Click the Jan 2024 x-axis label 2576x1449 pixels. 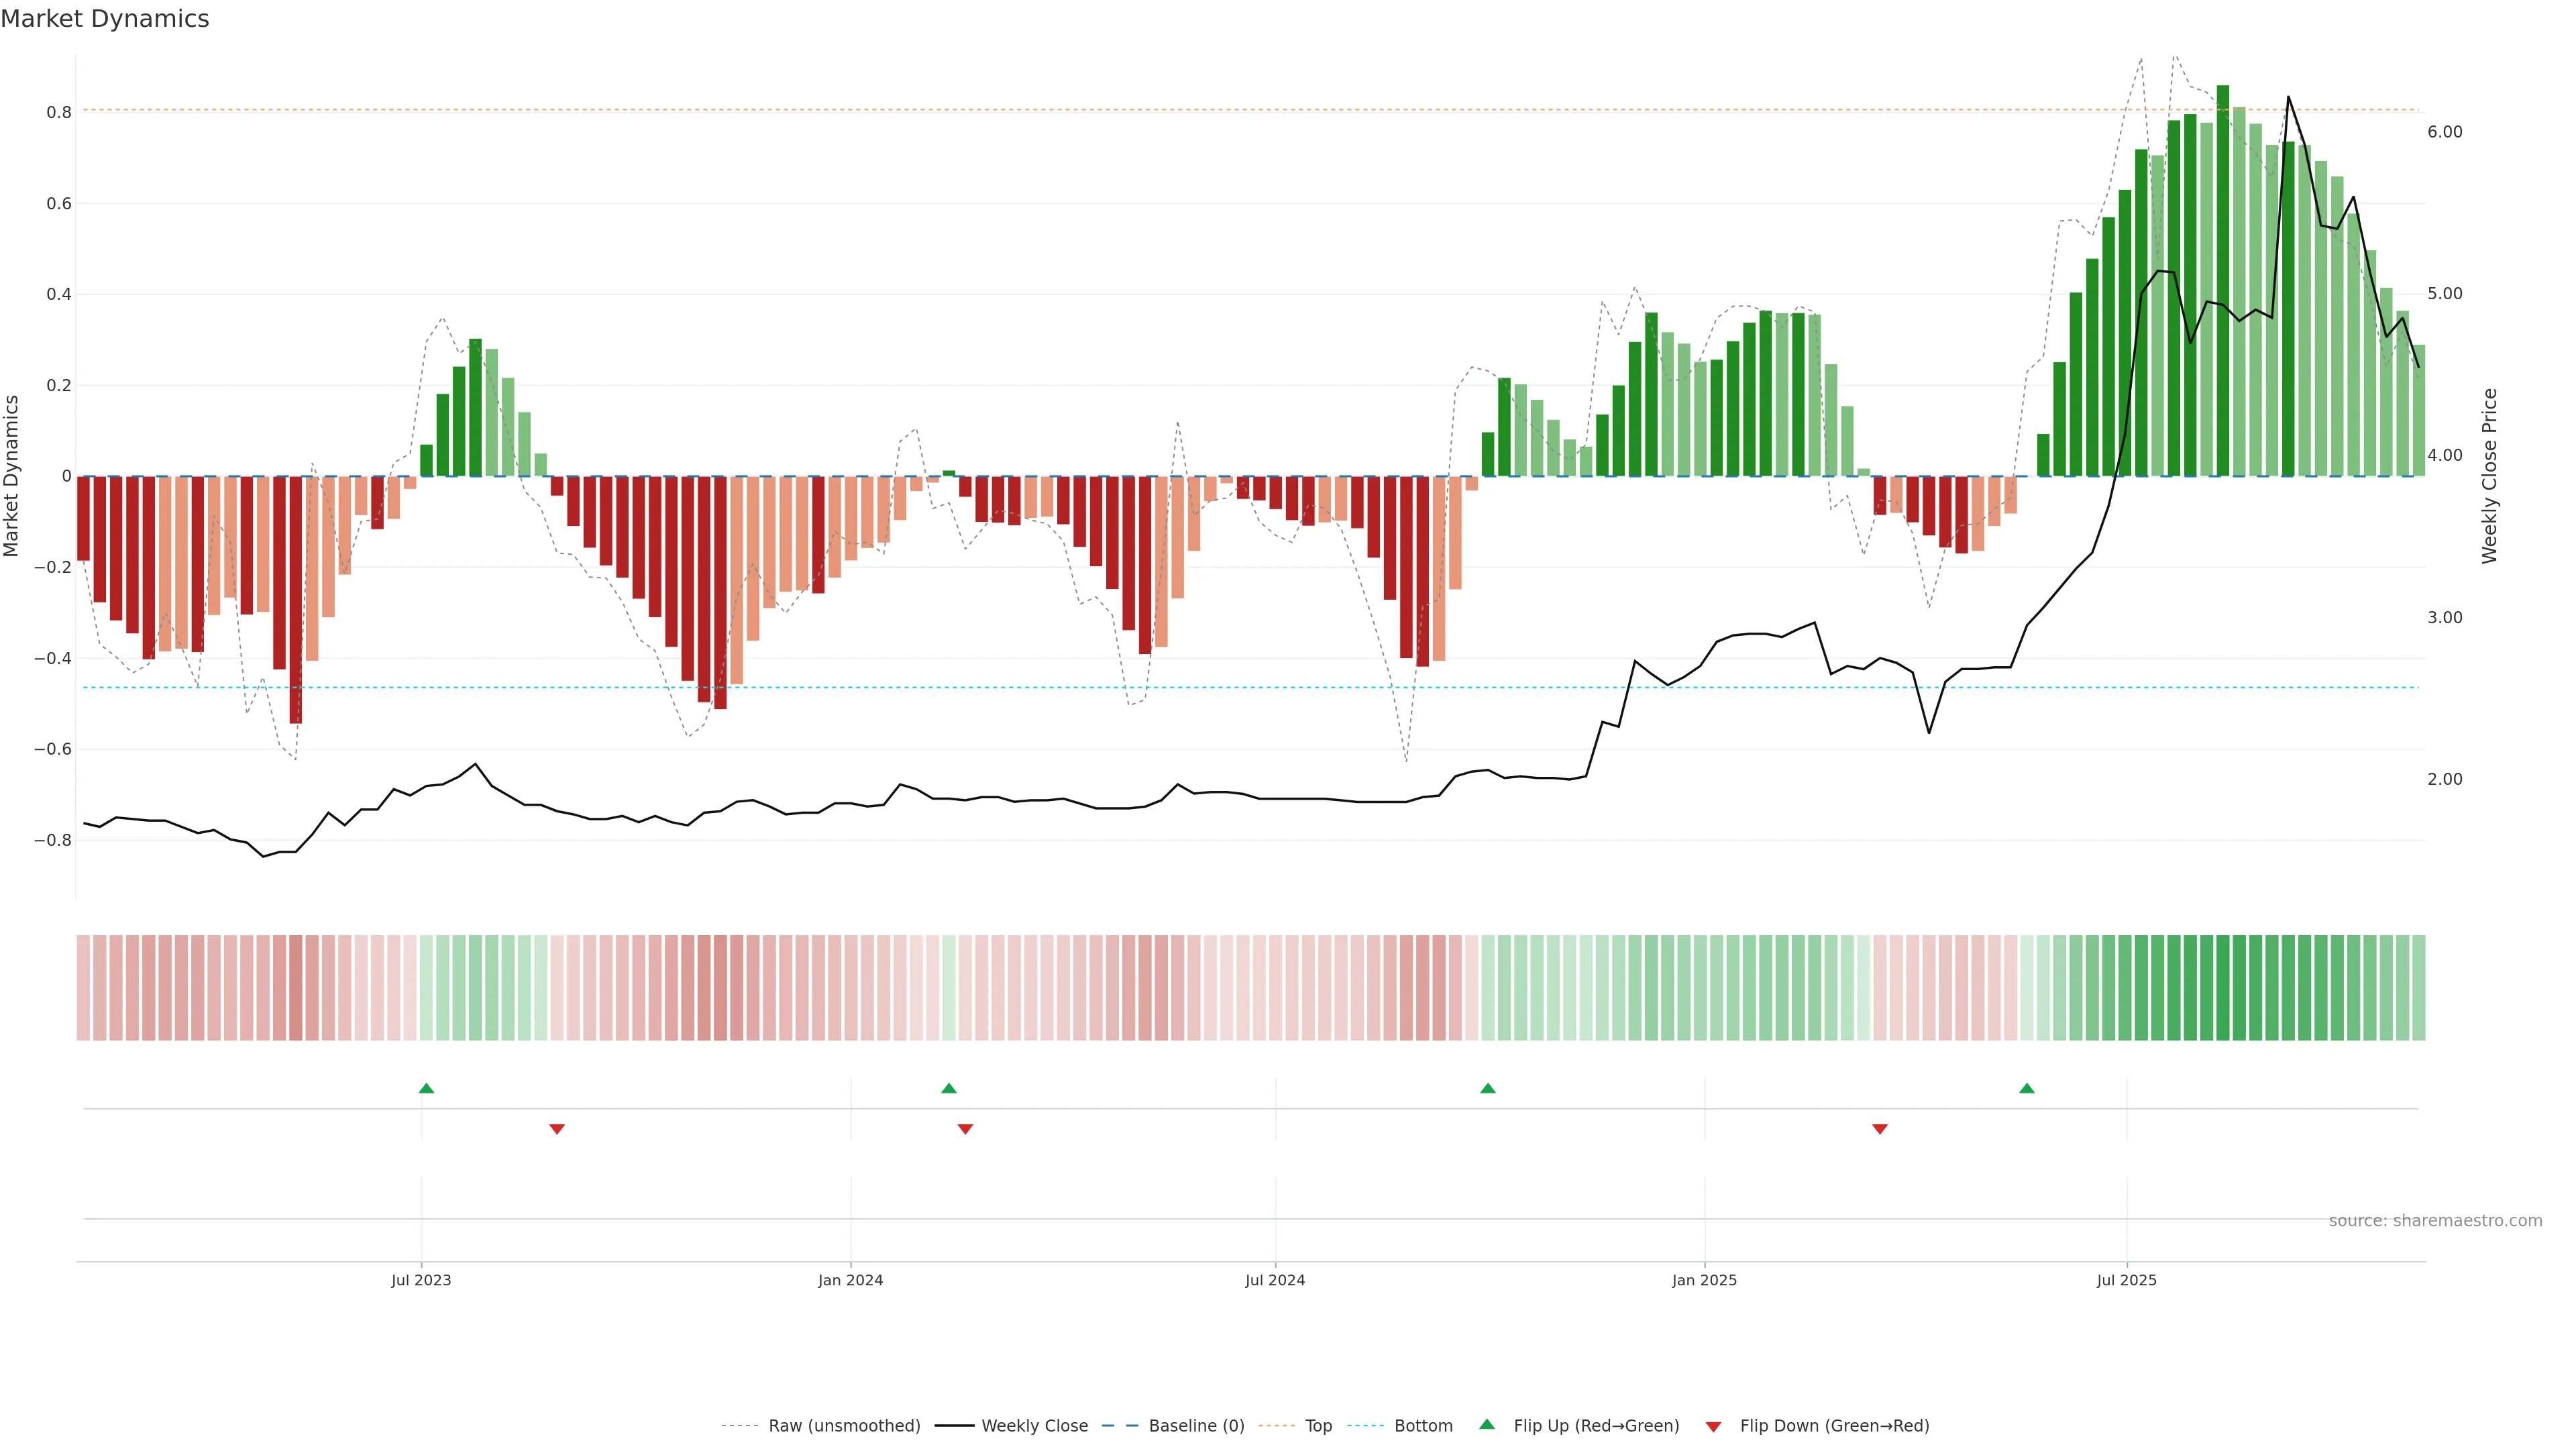(x=850, y=1280)
